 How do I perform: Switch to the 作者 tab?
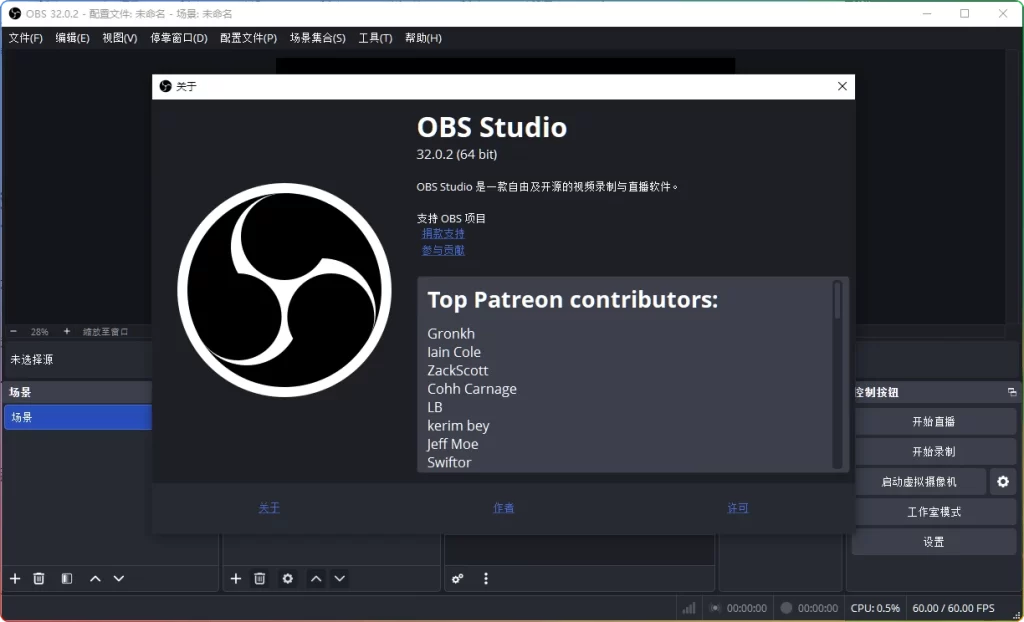[503, 508]
